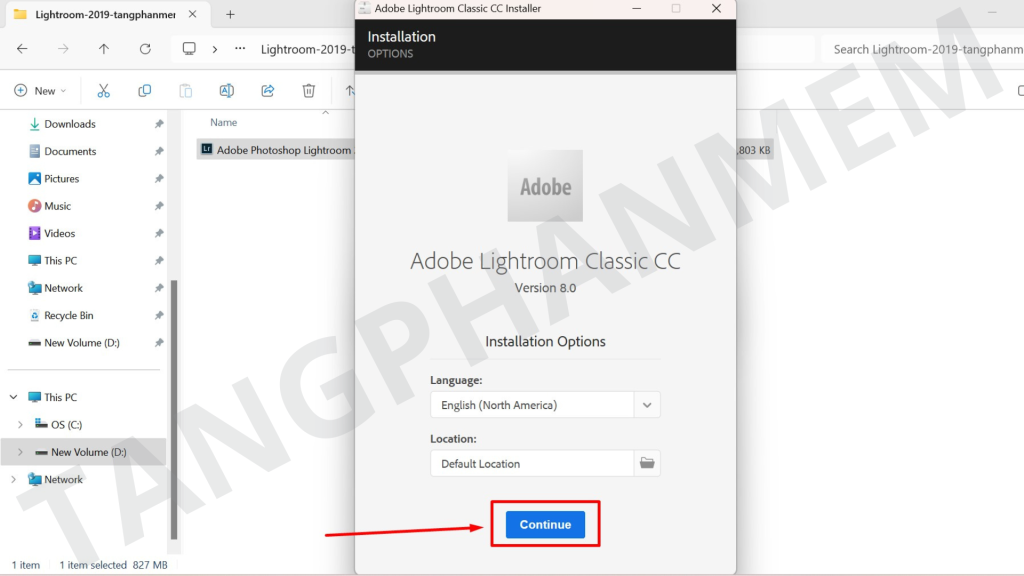
Task: Click the PC monitor icon in address bar
Action: coord(189,49)
